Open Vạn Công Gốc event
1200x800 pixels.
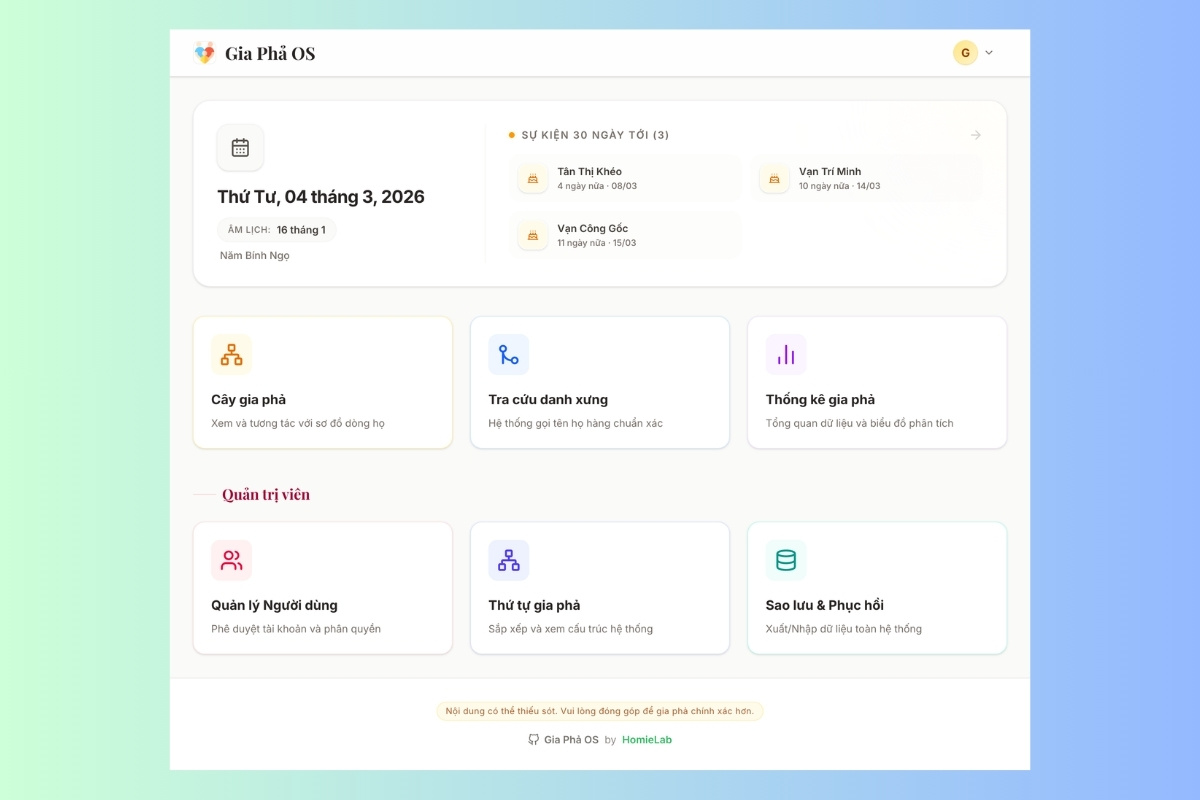click(x=625, y=236)
